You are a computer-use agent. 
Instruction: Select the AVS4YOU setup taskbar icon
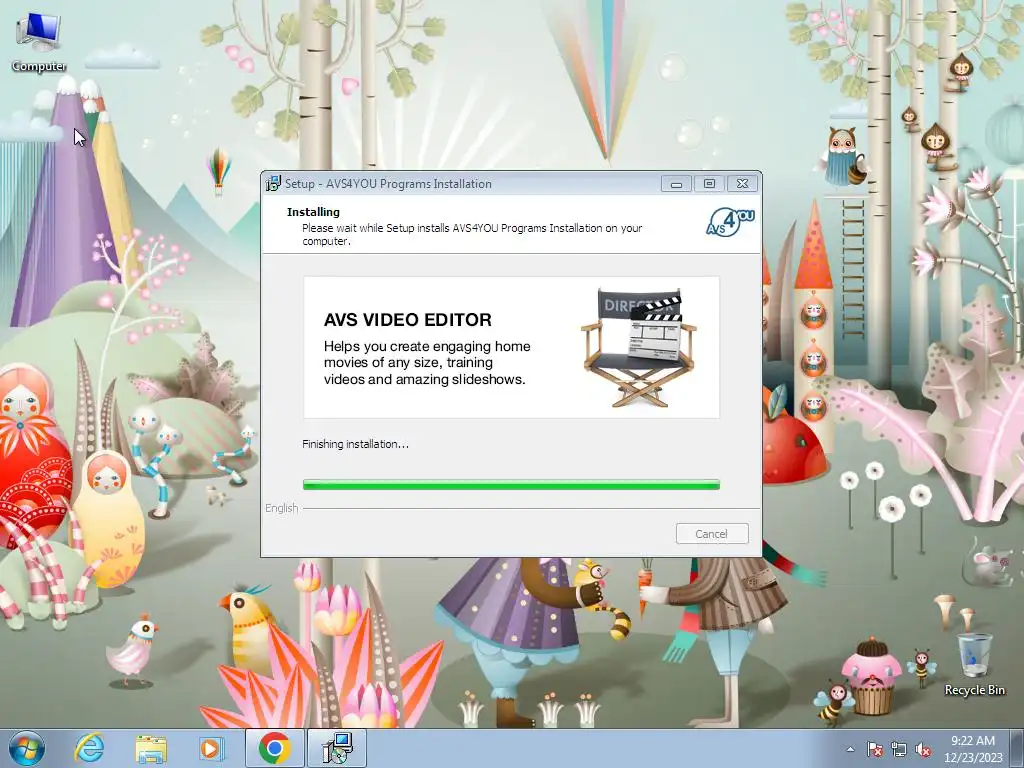point(337,748)
